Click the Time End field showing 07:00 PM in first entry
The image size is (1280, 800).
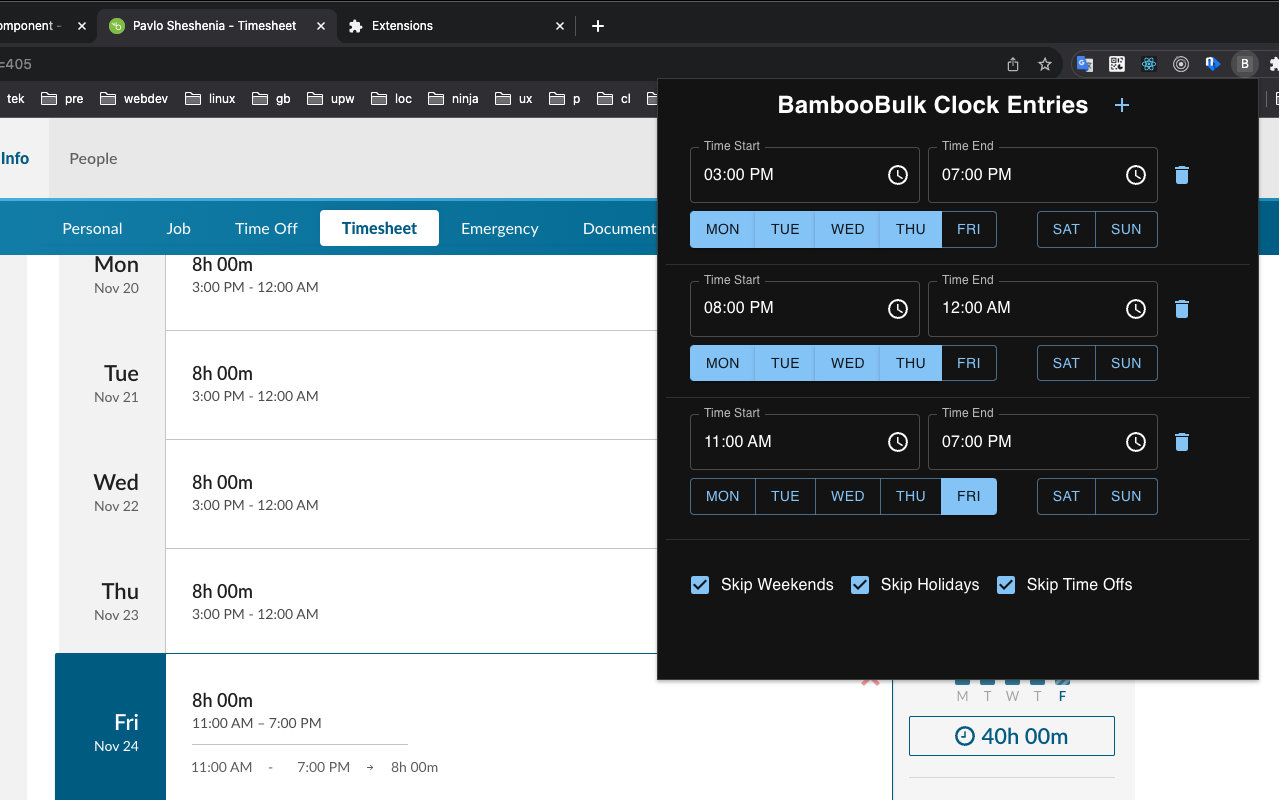tap(1020, 175)
